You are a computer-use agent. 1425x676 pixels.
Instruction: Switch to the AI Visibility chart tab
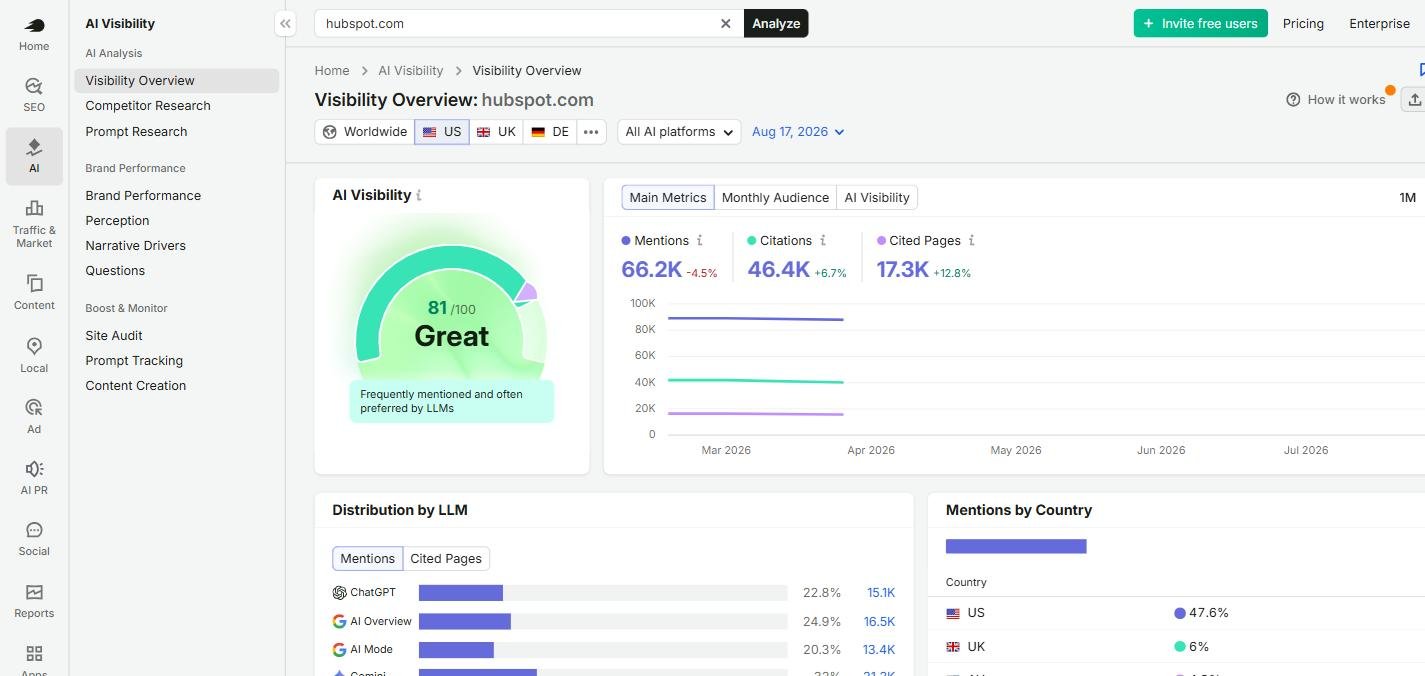(x=877, y=197)
